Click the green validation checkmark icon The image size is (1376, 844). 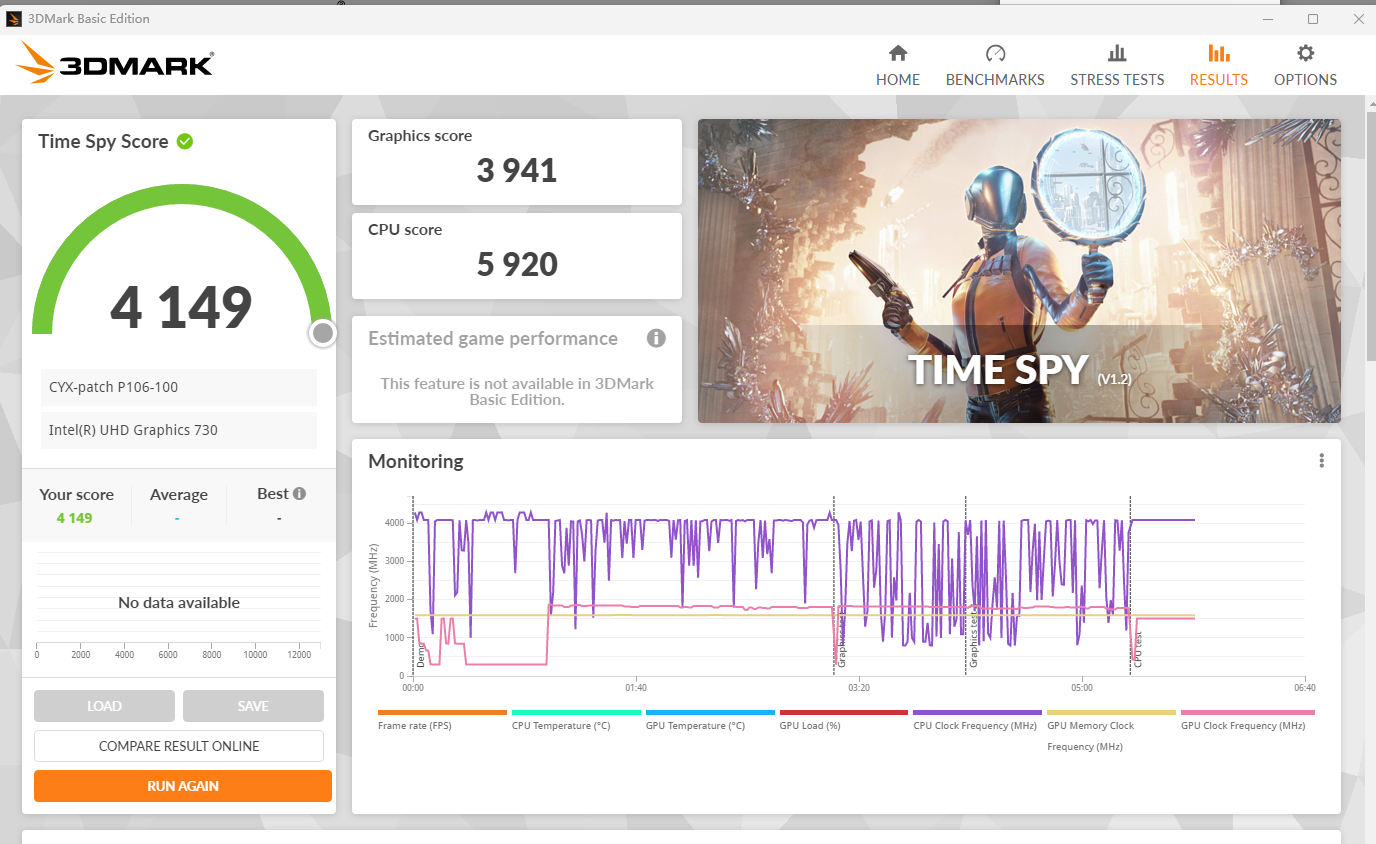185,141
